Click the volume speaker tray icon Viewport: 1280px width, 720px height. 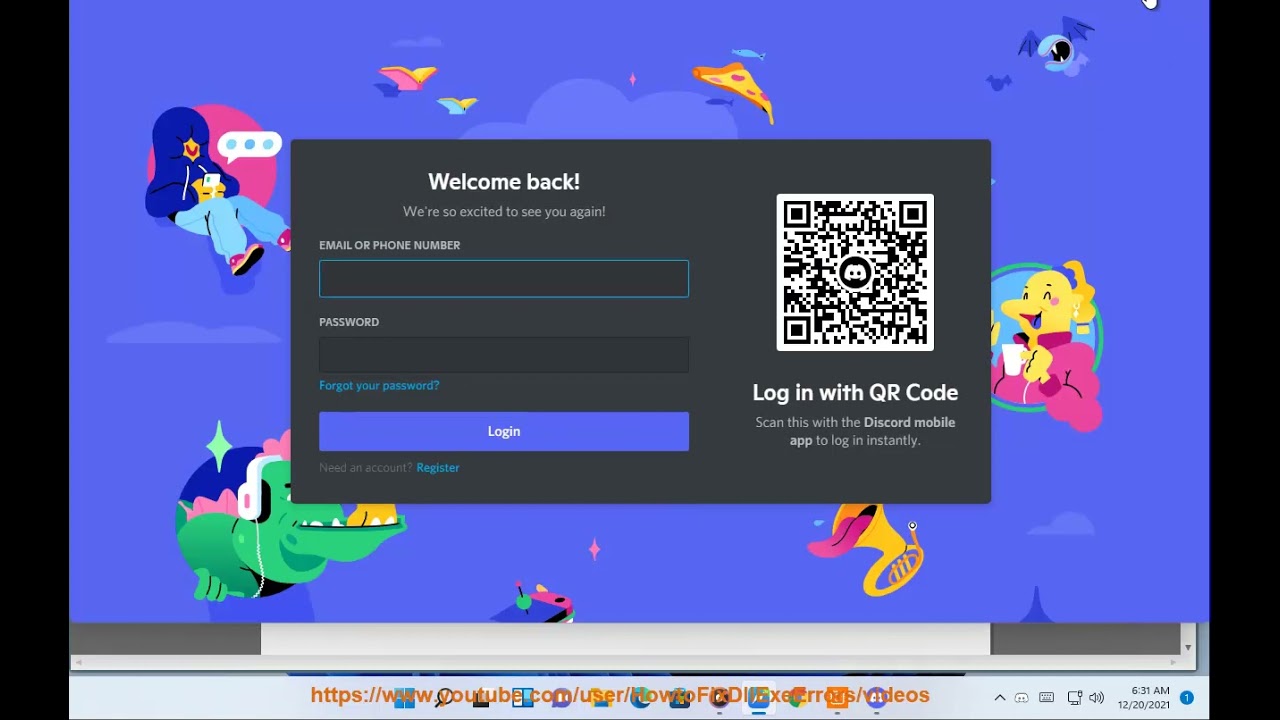[1096, 698]
